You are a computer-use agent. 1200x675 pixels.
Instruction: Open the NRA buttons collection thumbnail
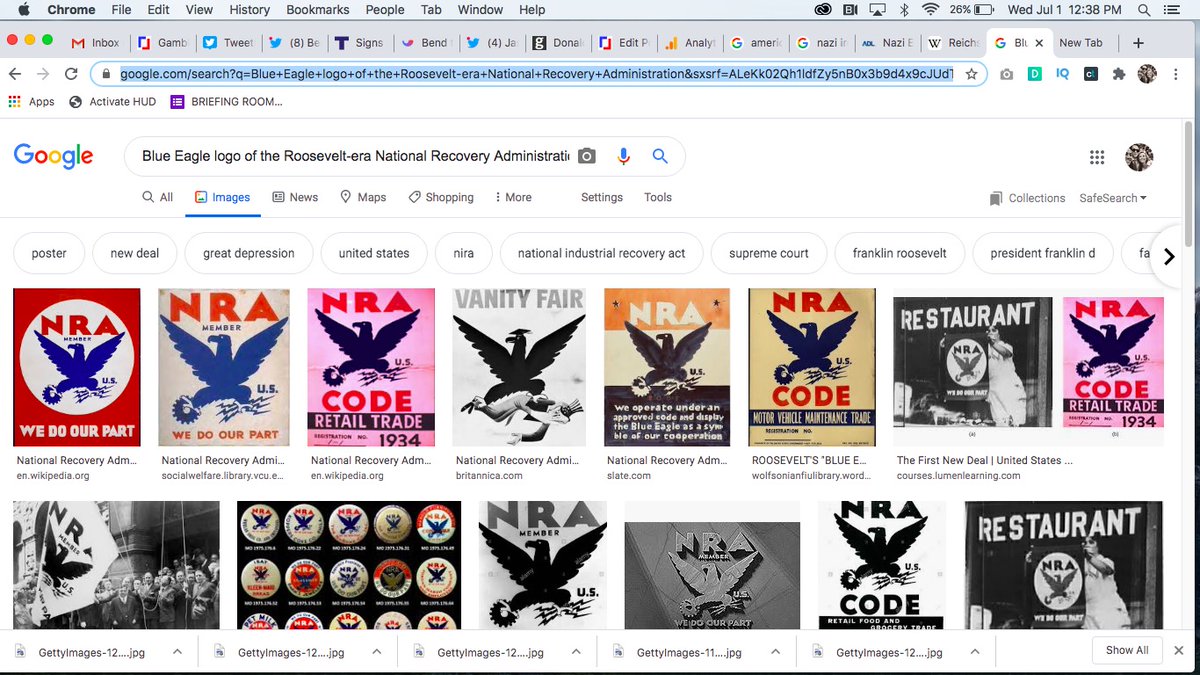pyautogui.click(x=349, y=565)
